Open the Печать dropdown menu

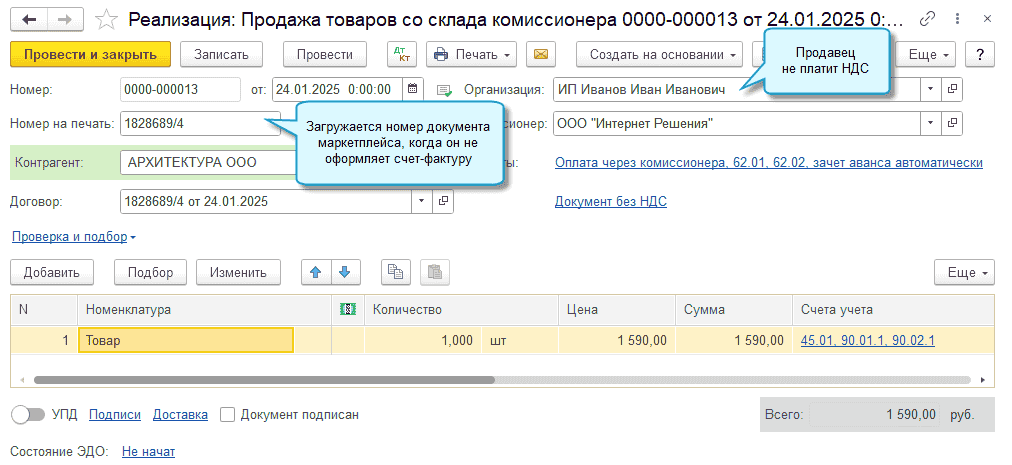pyautogui.click(x=472, y=54)
